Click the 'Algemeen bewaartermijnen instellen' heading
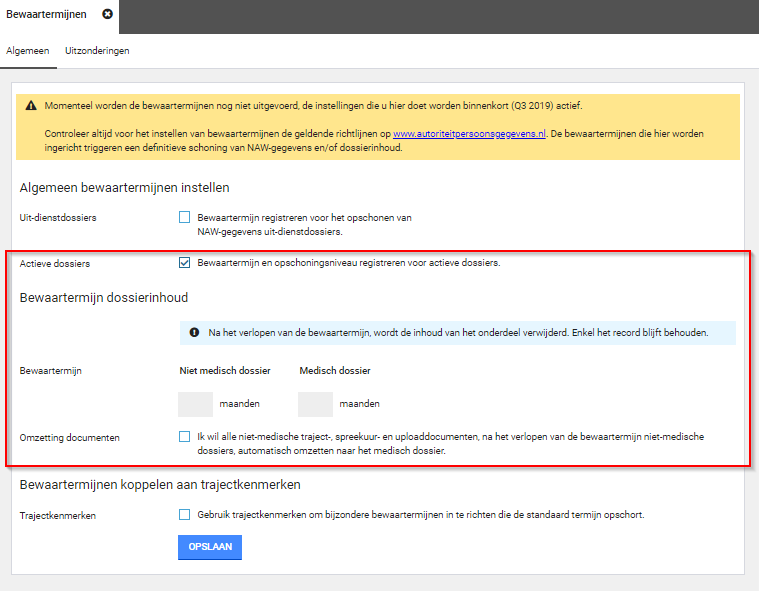 click(x=124, y=187)
